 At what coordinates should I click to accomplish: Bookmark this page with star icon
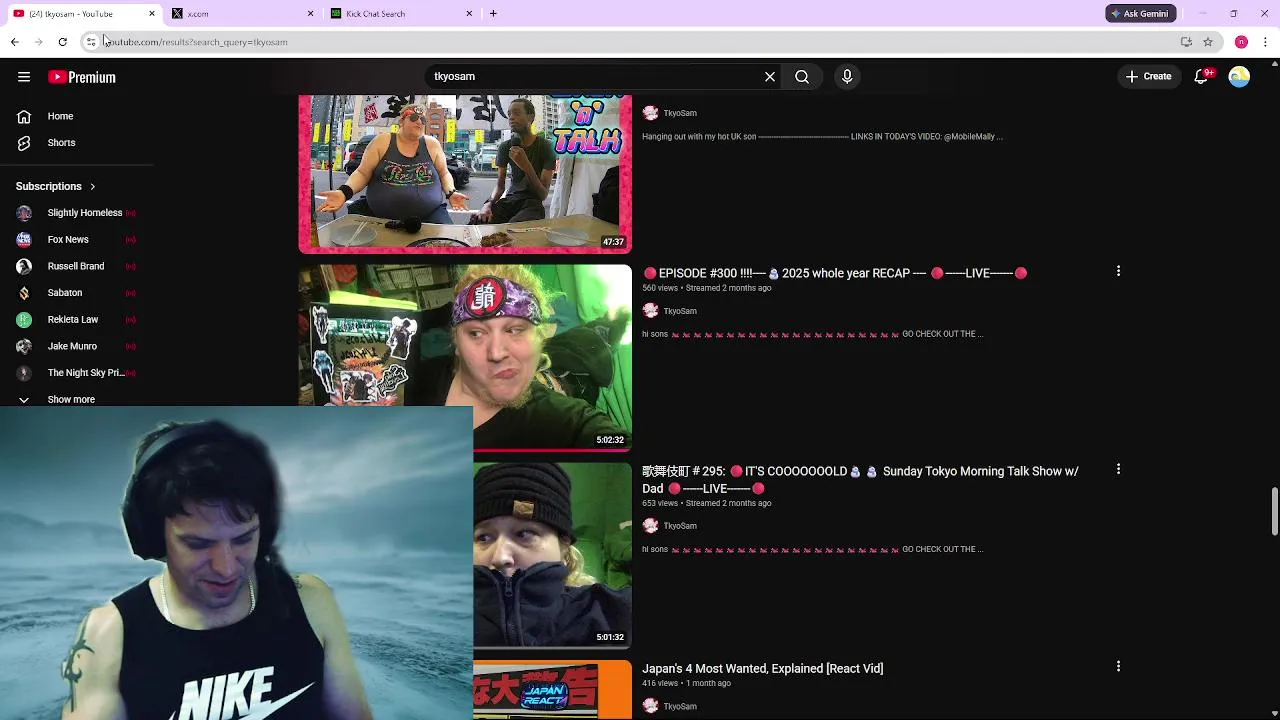1208,42
